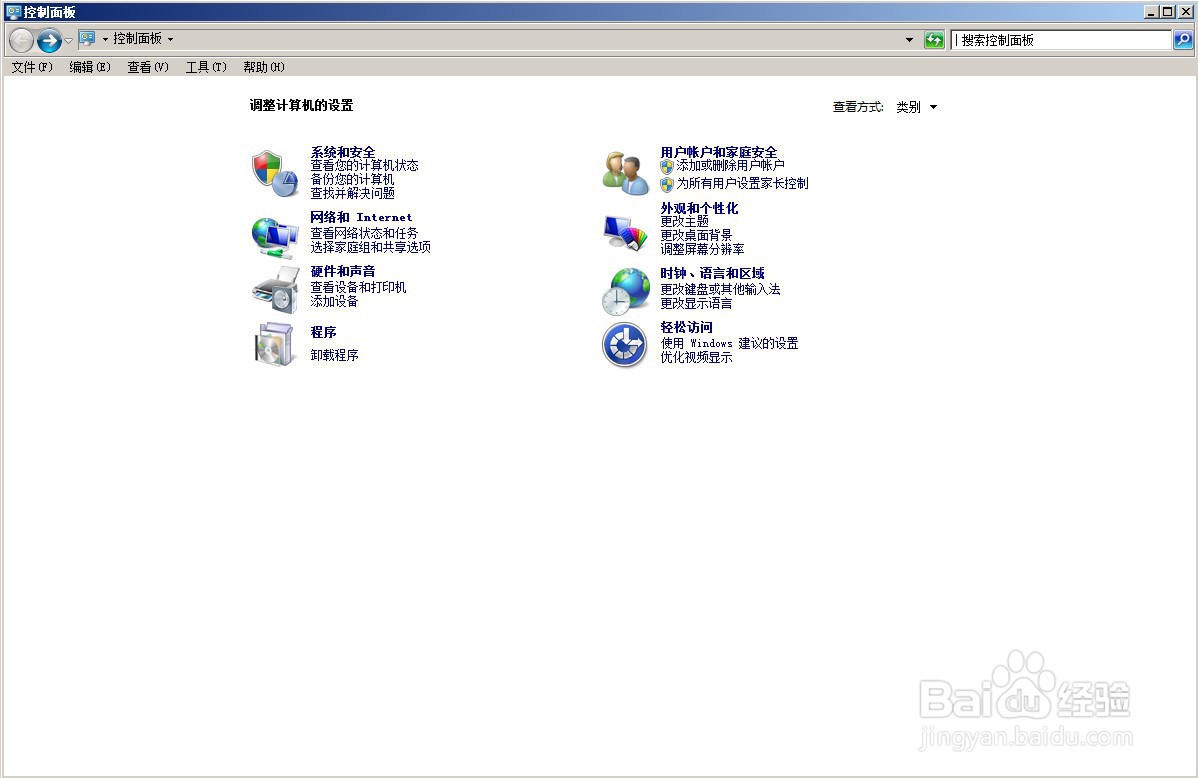Viewport: 1198px width, 778px height.
Task: Open the 外观和个性化 category link
Action: click(699, 208)
